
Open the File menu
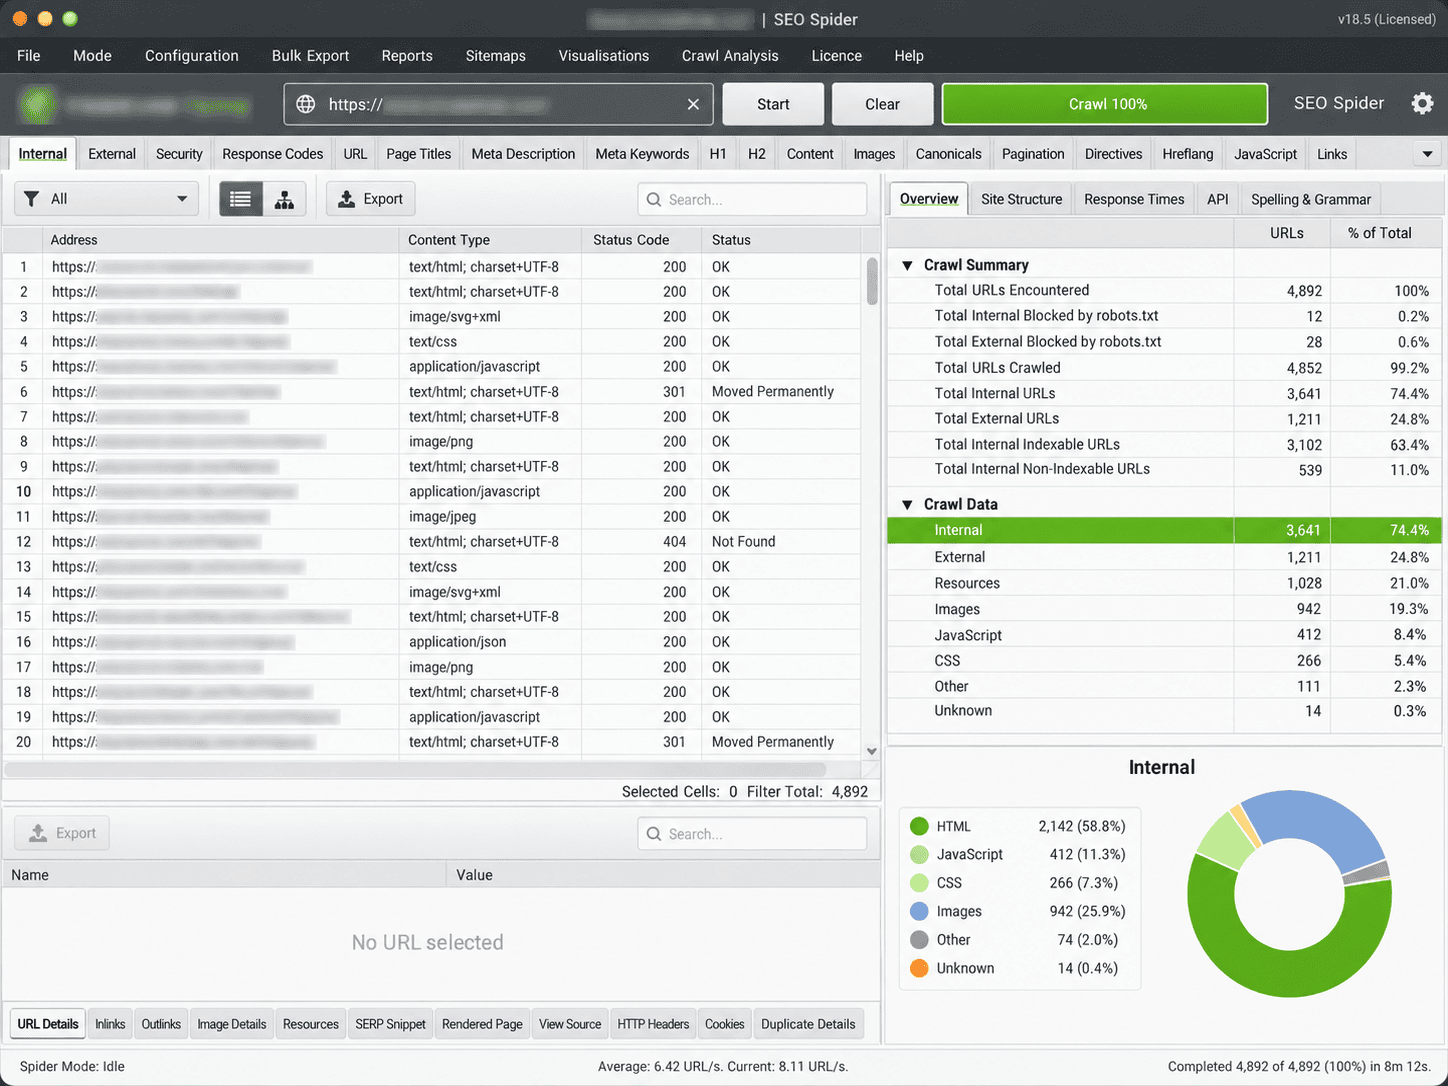29,56
